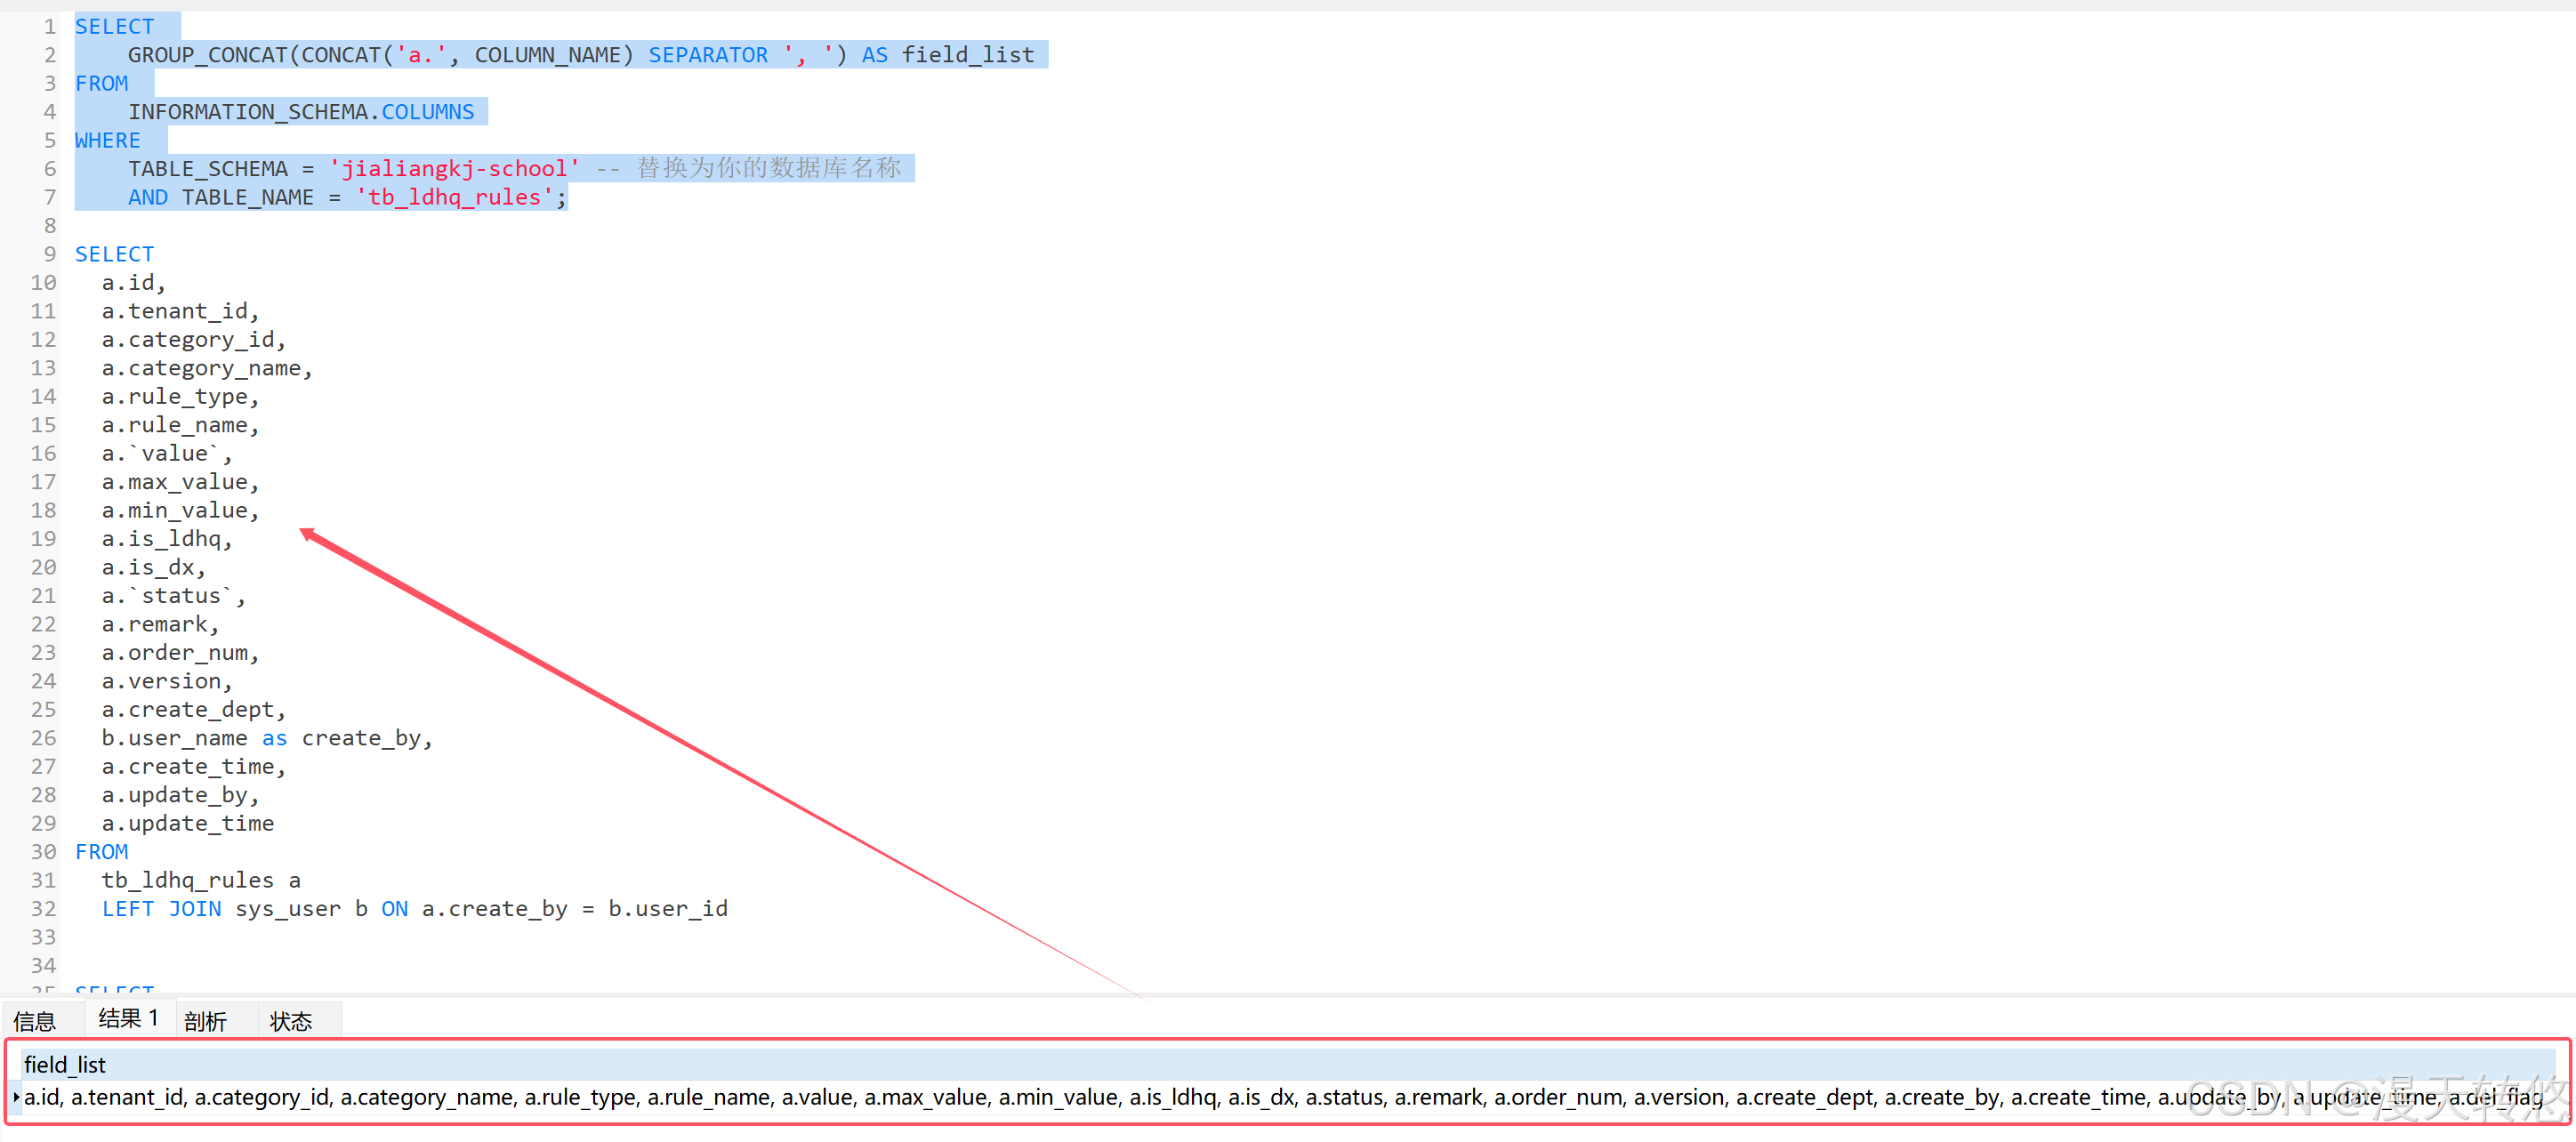Click the SEPARATOR keyword

tap(708, 55)
